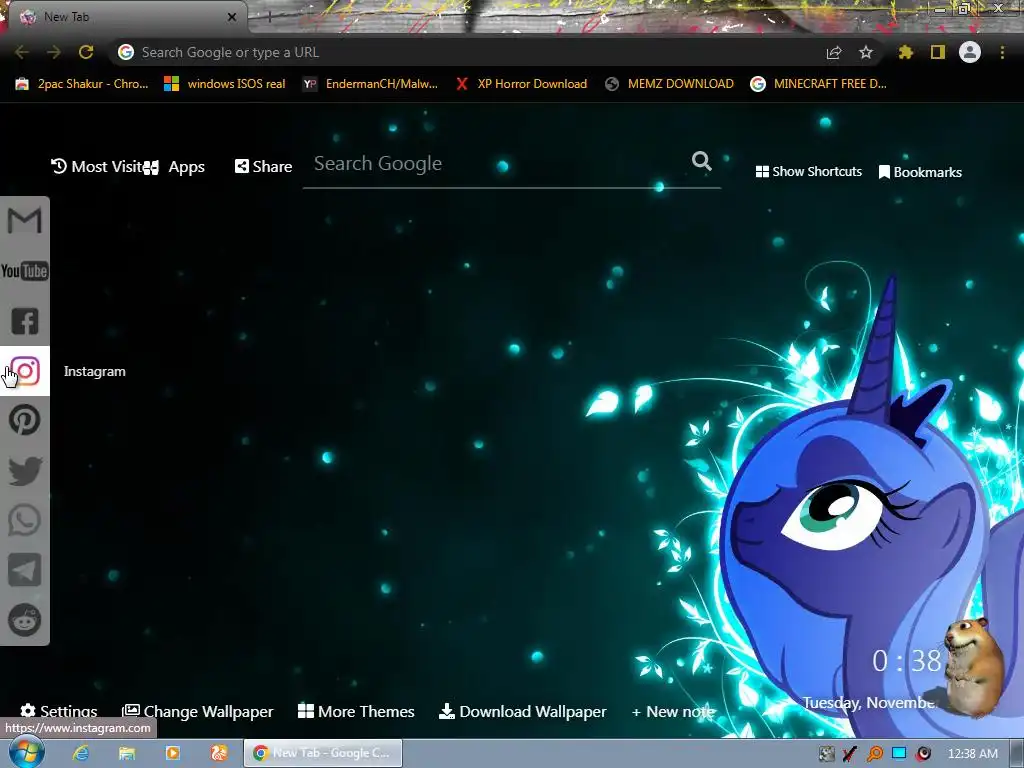Click the Instagram sidebar icon
This screenshot has width=1024, height=768.
[x=25, y=371]
